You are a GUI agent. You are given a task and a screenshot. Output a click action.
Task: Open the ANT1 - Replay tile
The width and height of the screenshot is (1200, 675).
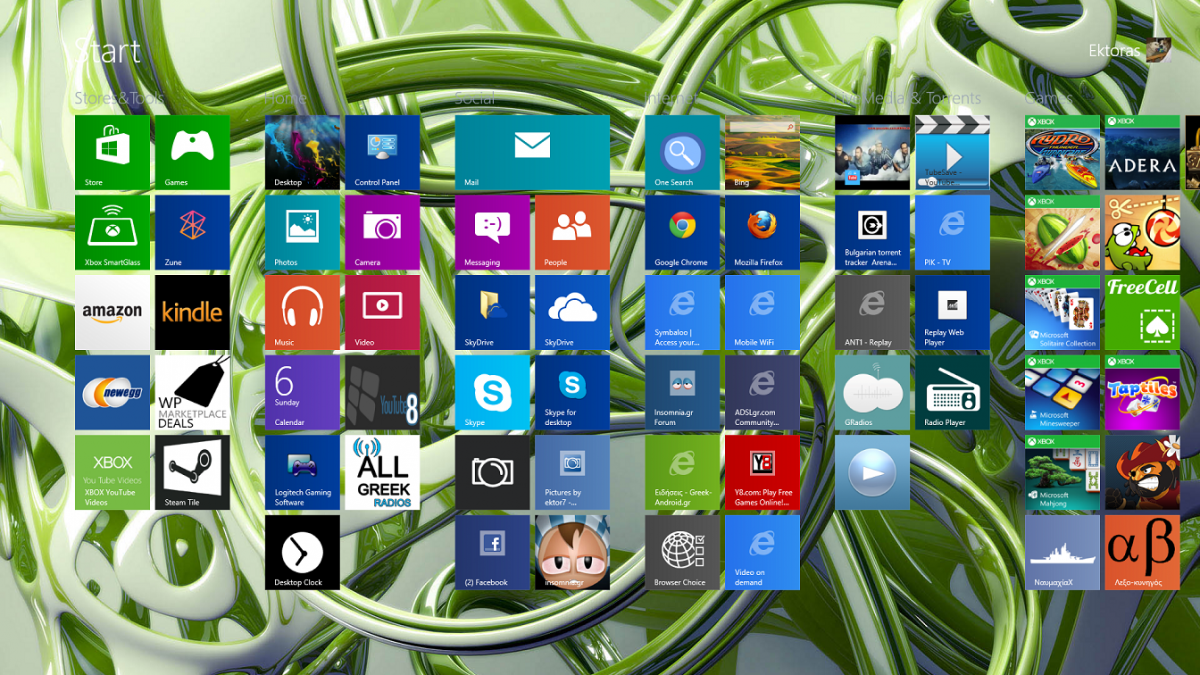(872, 312)
